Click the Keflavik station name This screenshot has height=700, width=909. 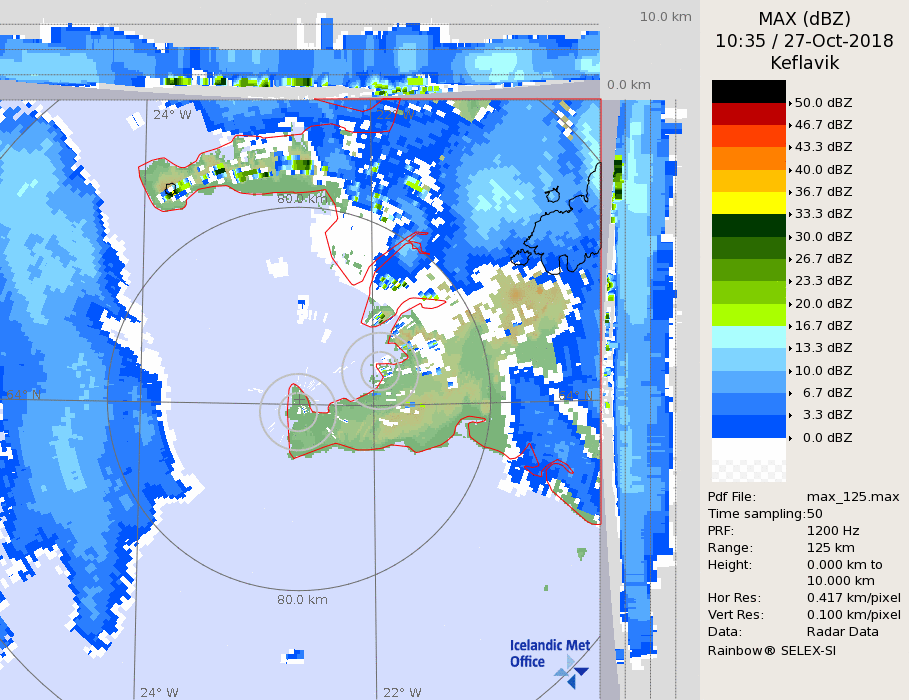804,63
